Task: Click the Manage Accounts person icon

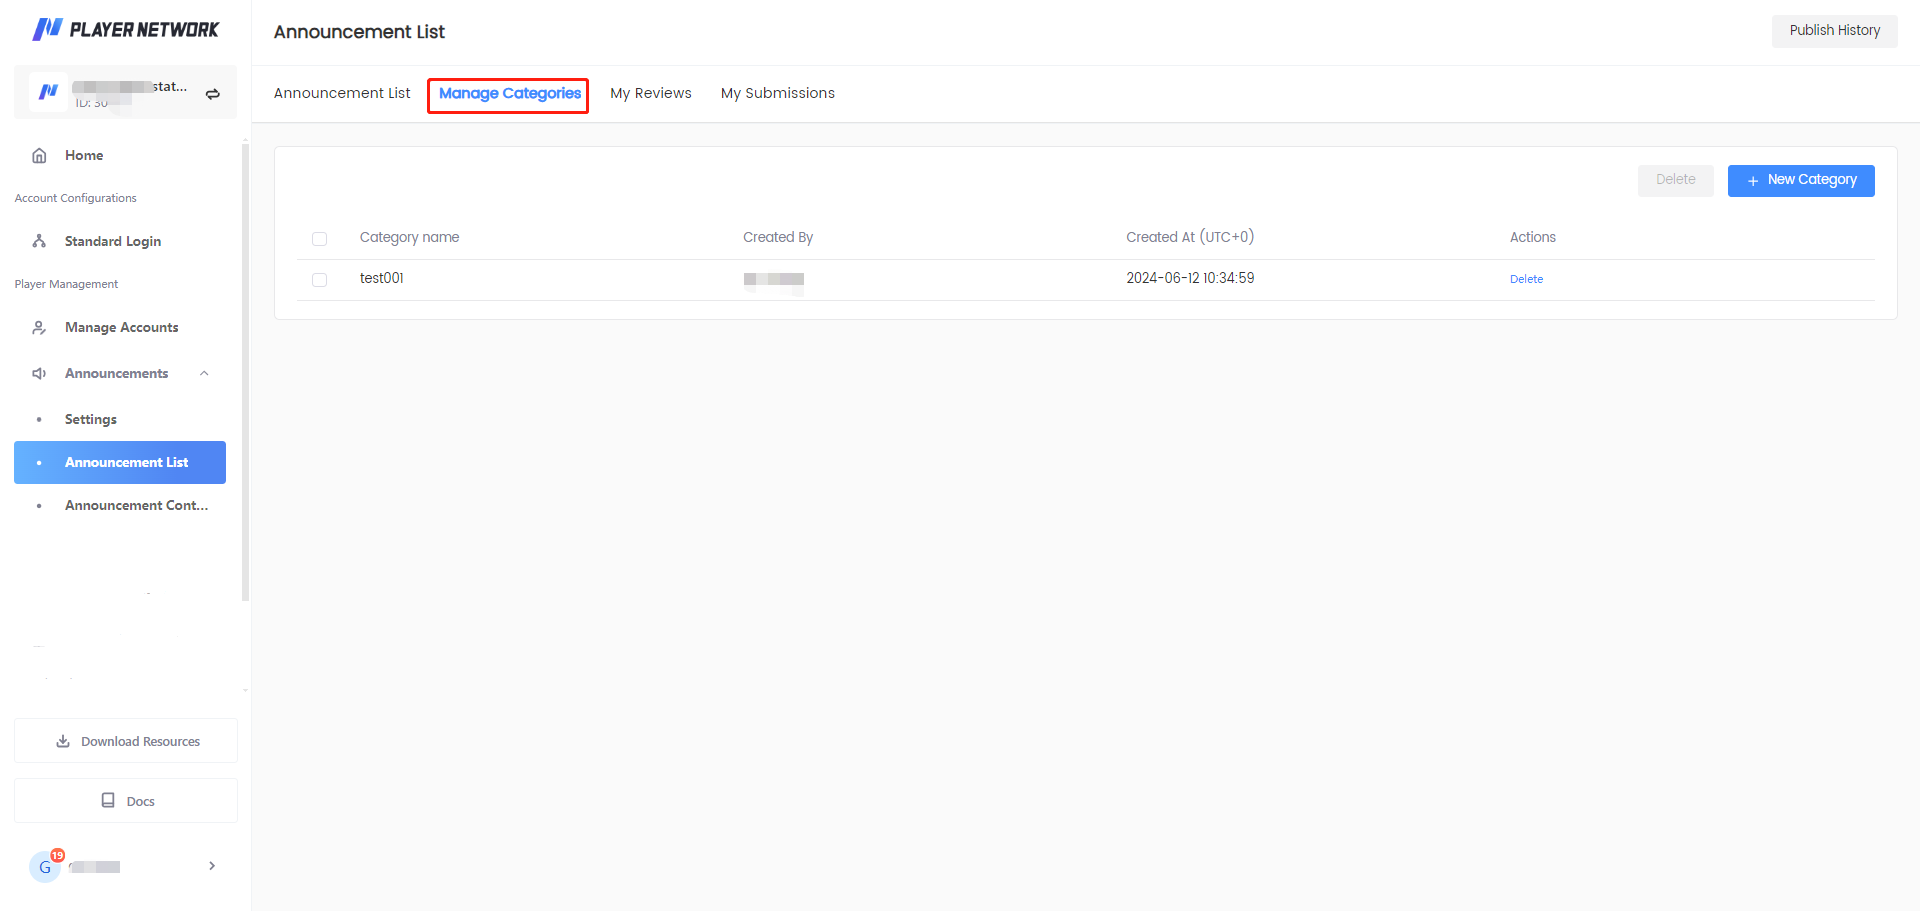Action: tap(40, 328)
